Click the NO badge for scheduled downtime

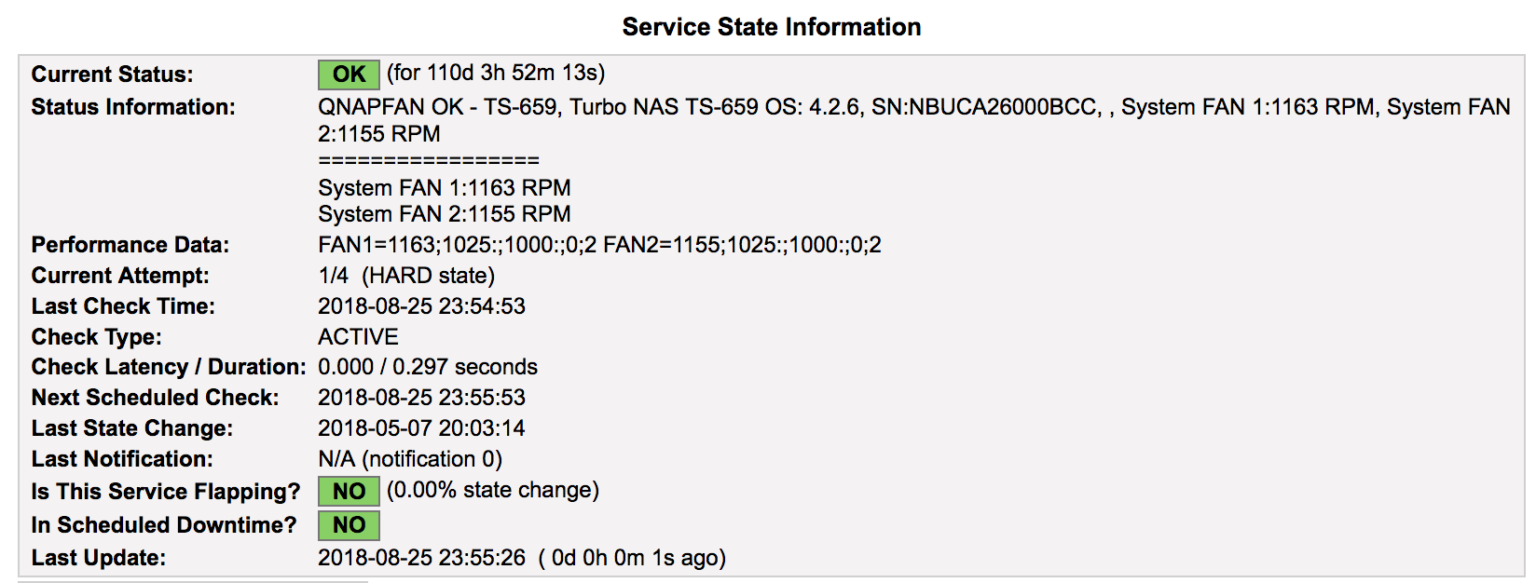tap(349, 525)
